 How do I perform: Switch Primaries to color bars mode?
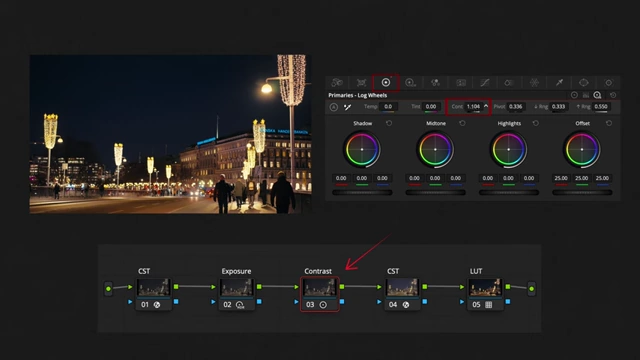pyautogui.click(x=586, y=95)
